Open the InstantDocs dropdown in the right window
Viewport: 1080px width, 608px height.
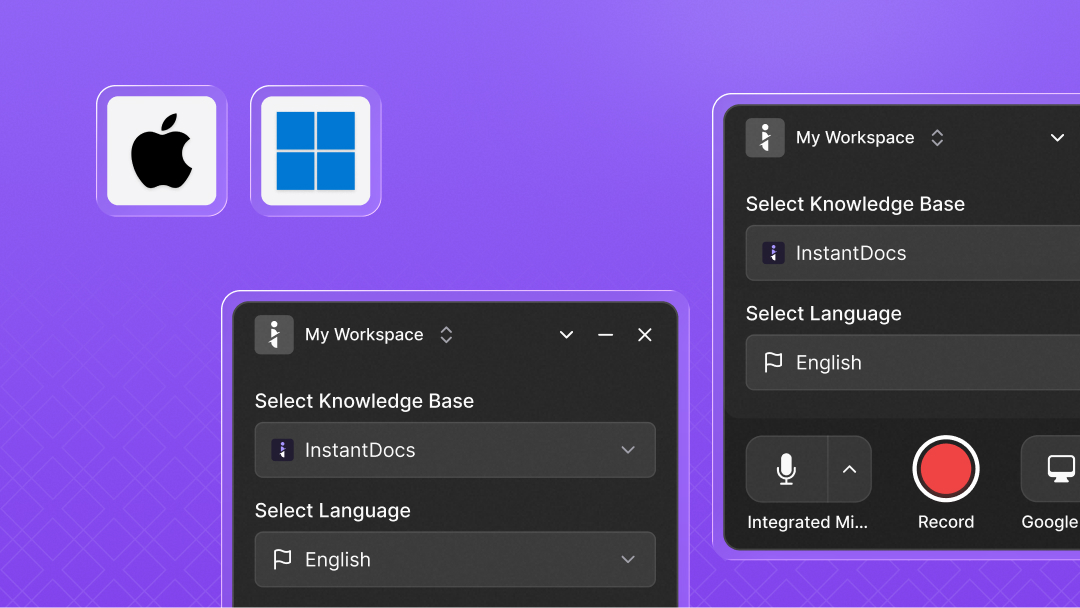point(912,253)
